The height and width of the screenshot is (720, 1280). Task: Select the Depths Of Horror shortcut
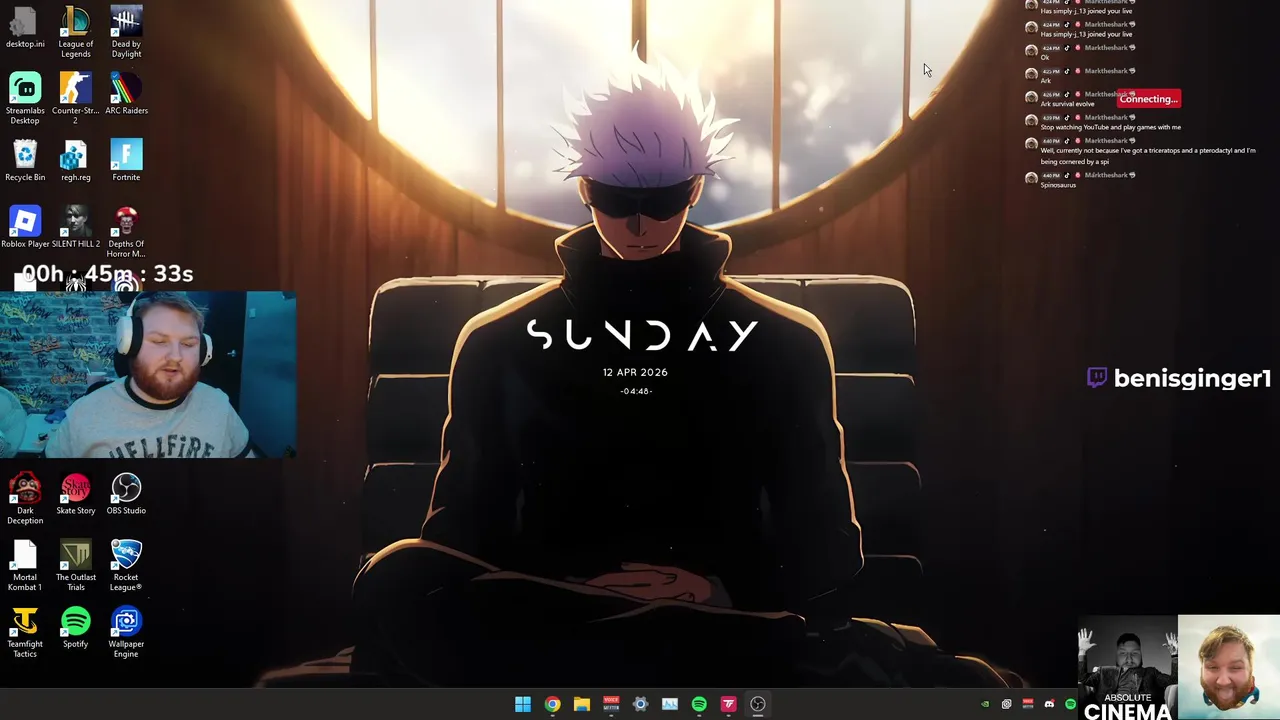[126, 232]
